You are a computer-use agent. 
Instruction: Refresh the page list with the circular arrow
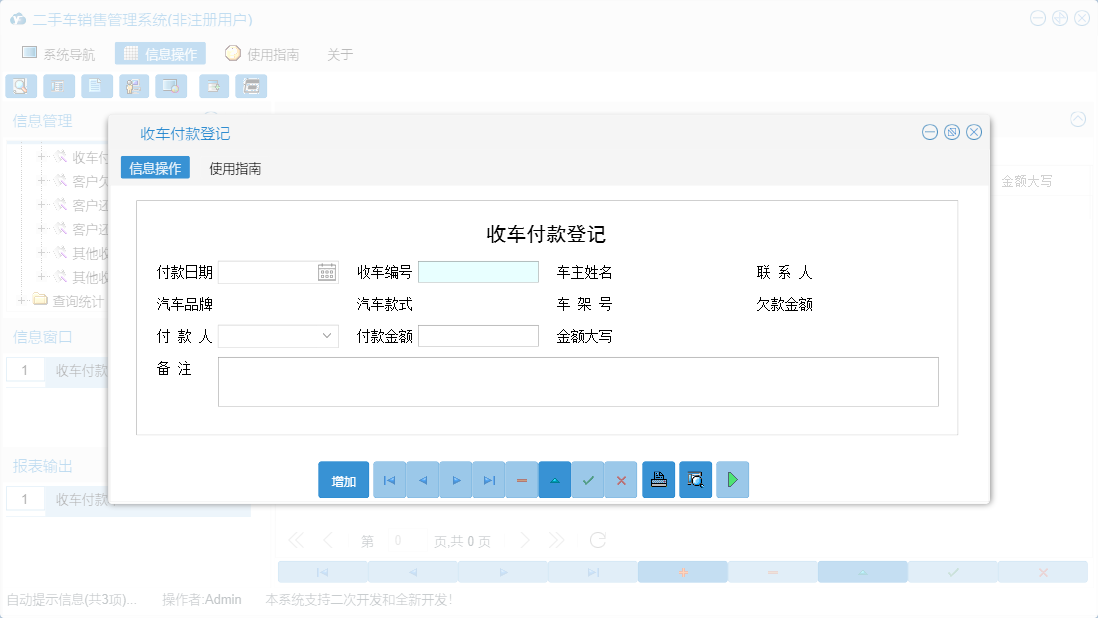[x=597, y=539]
